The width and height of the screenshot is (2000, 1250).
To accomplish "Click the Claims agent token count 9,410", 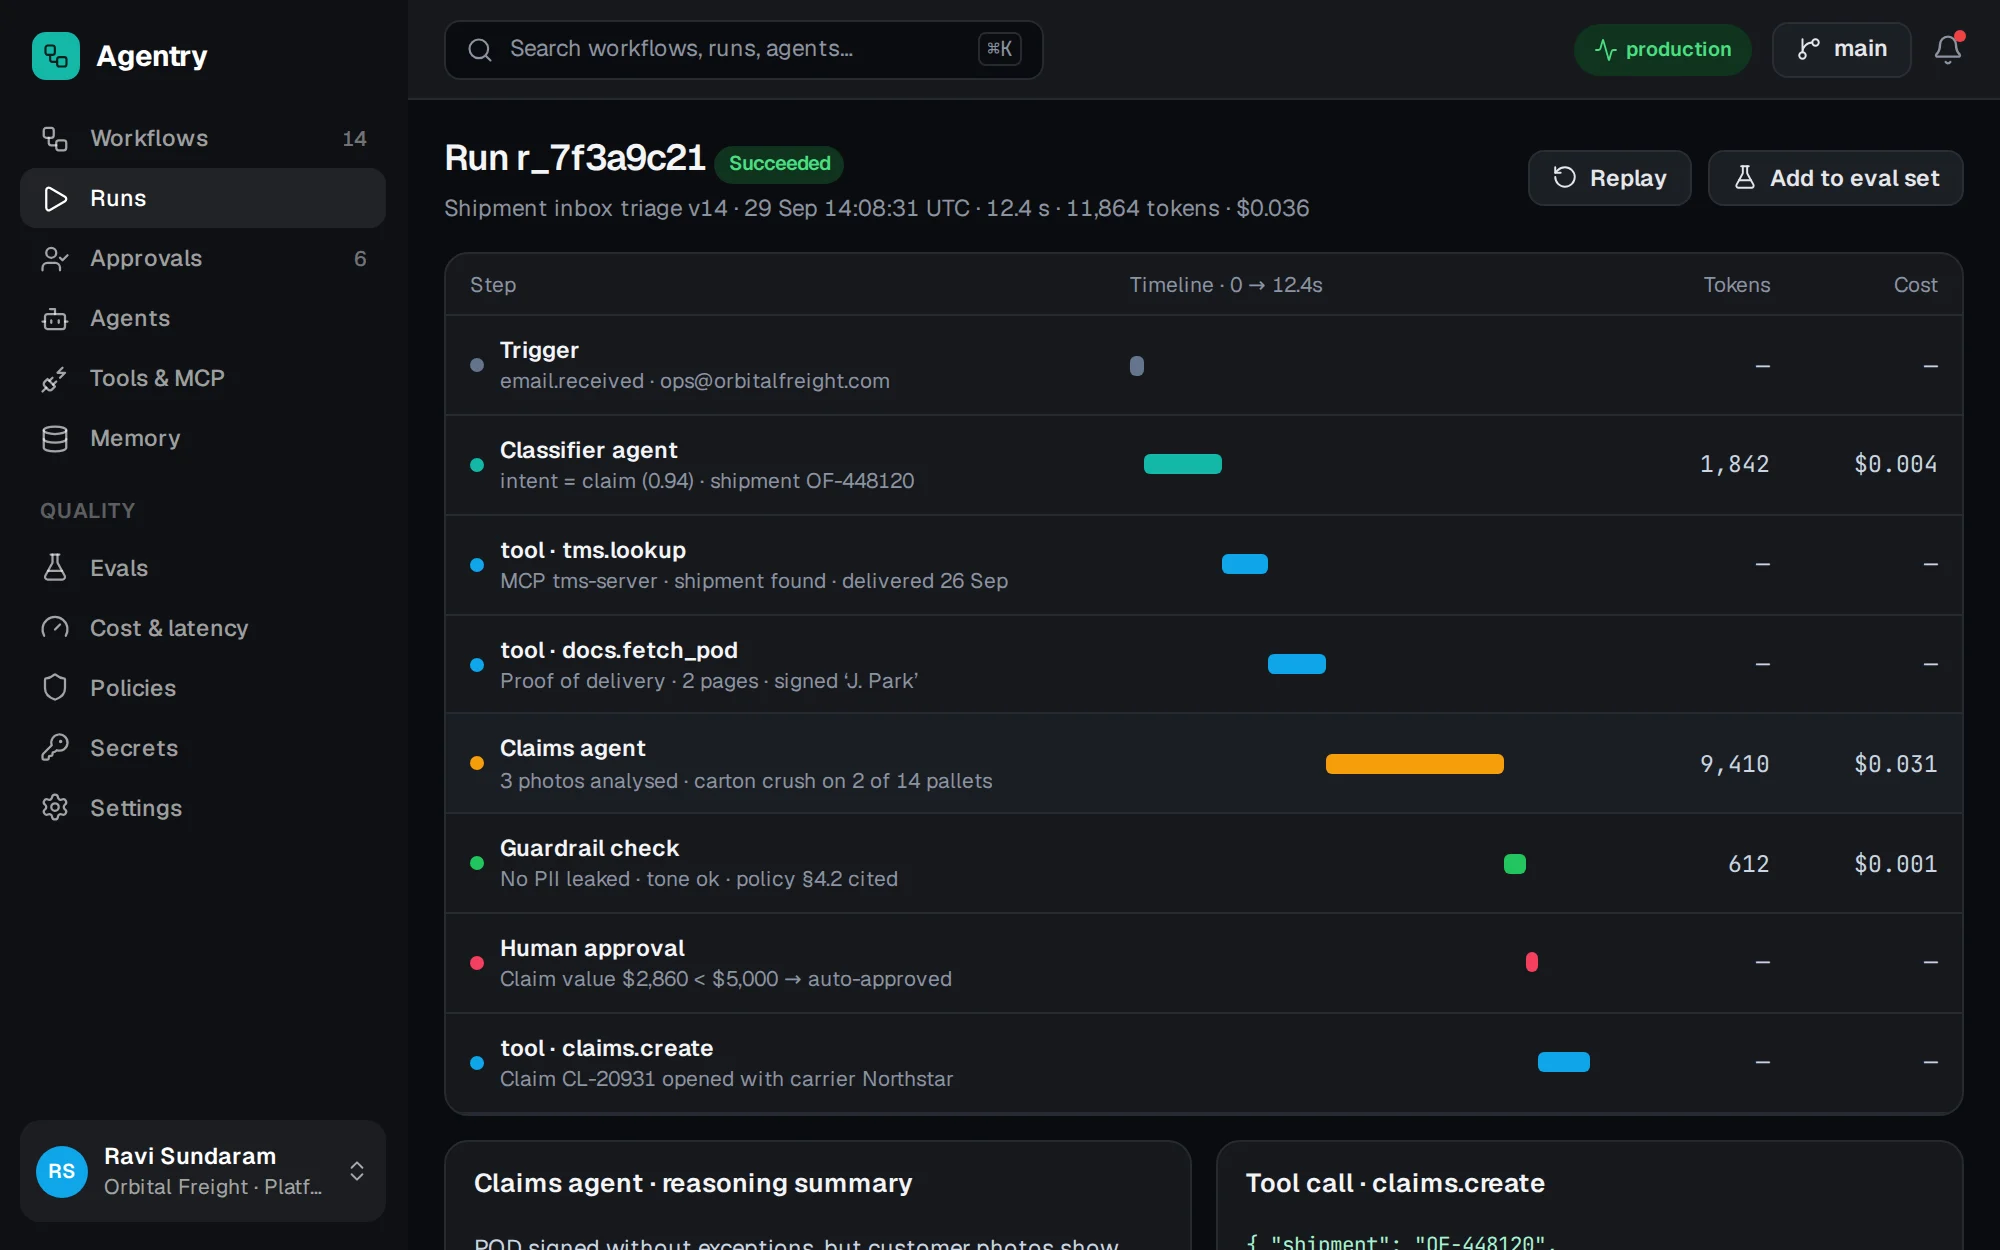I will pos(1735,764).
